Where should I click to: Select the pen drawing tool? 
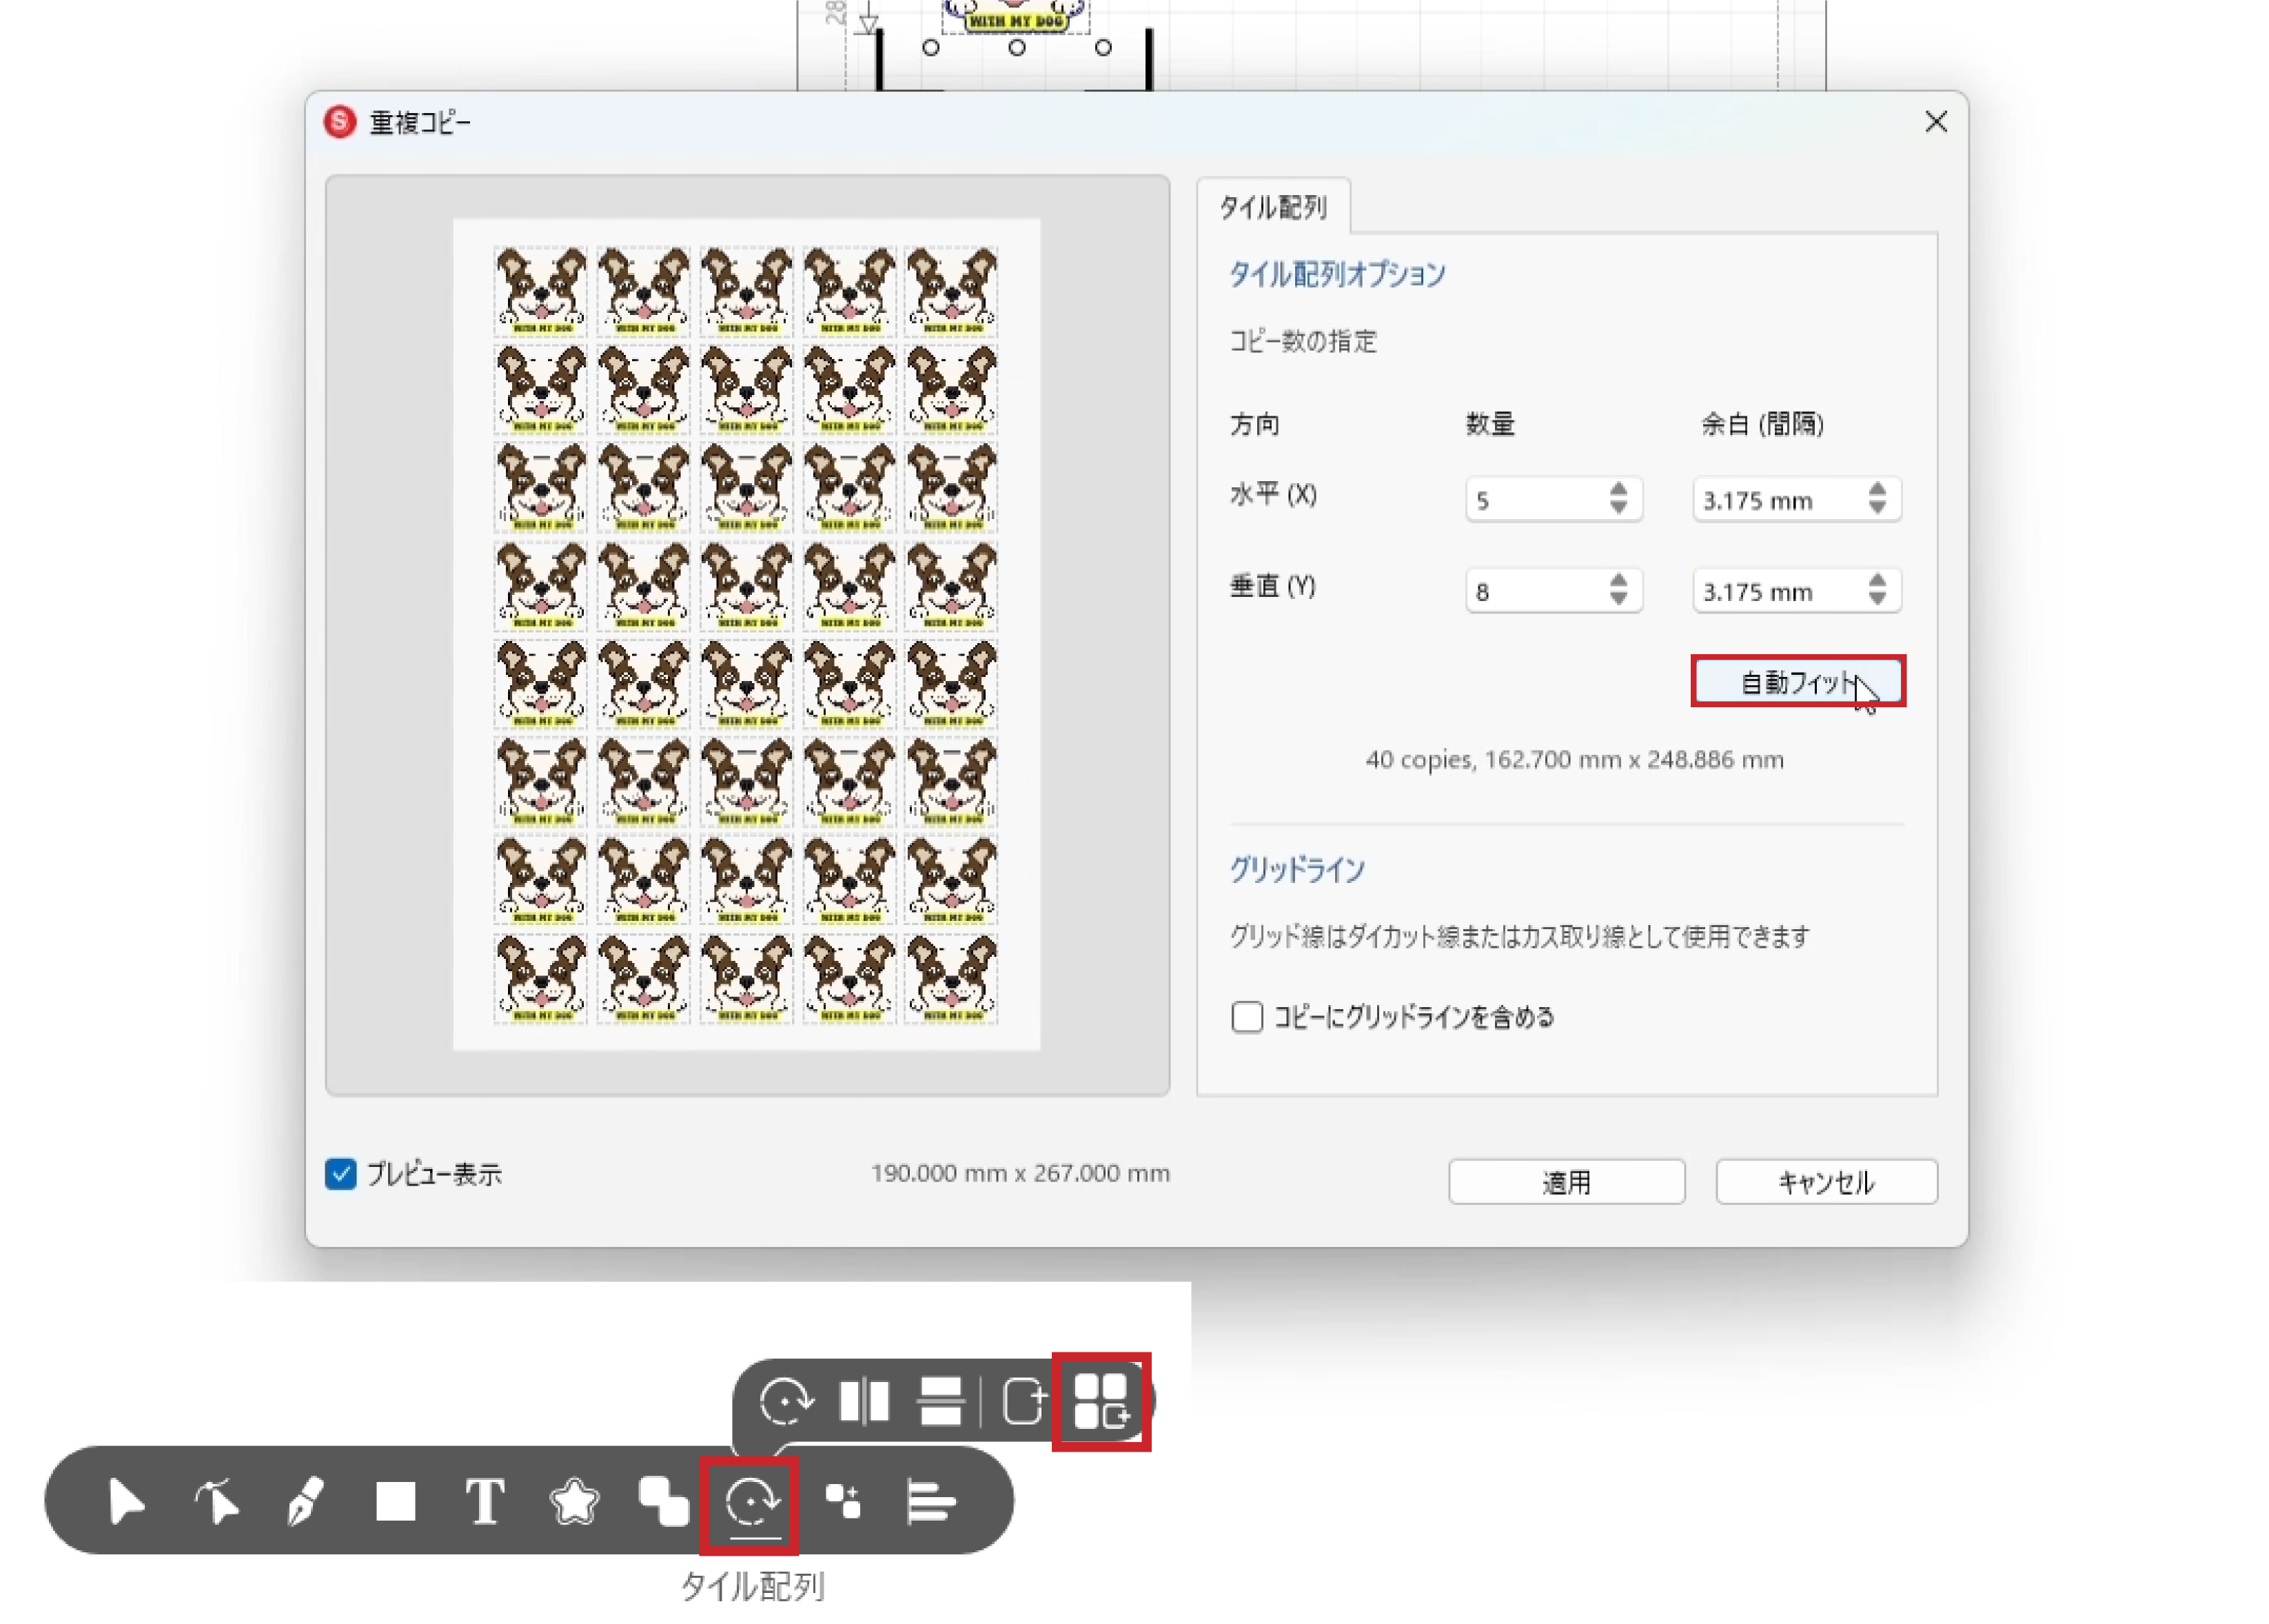coord(305,1501)
